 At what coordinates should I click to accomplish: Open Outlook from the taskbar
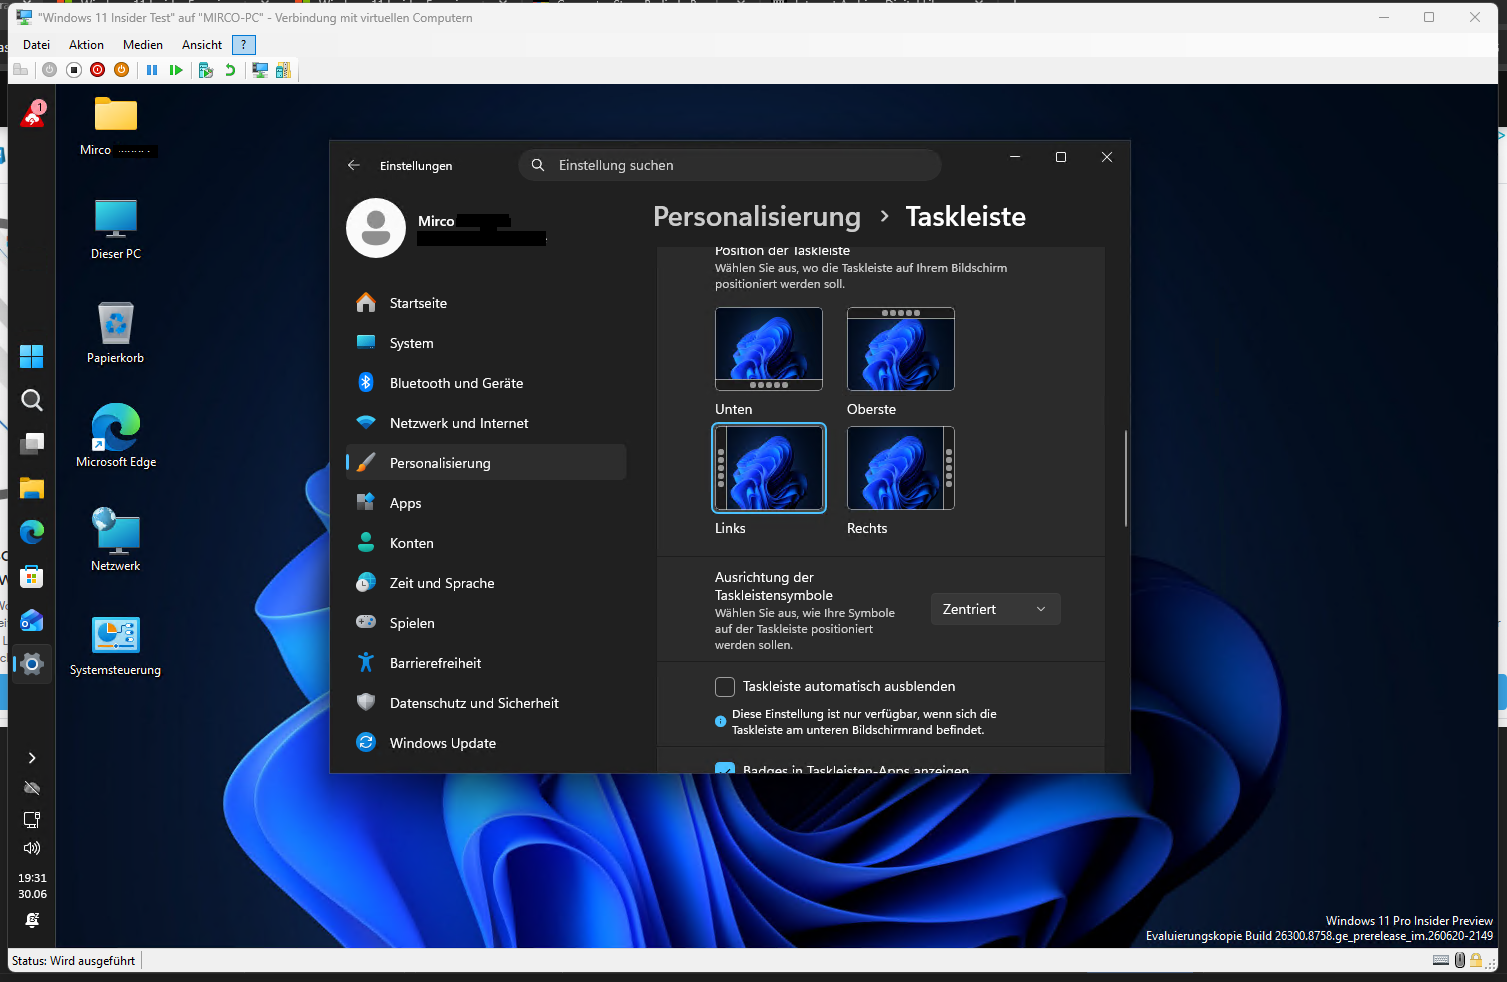[32, 620]
